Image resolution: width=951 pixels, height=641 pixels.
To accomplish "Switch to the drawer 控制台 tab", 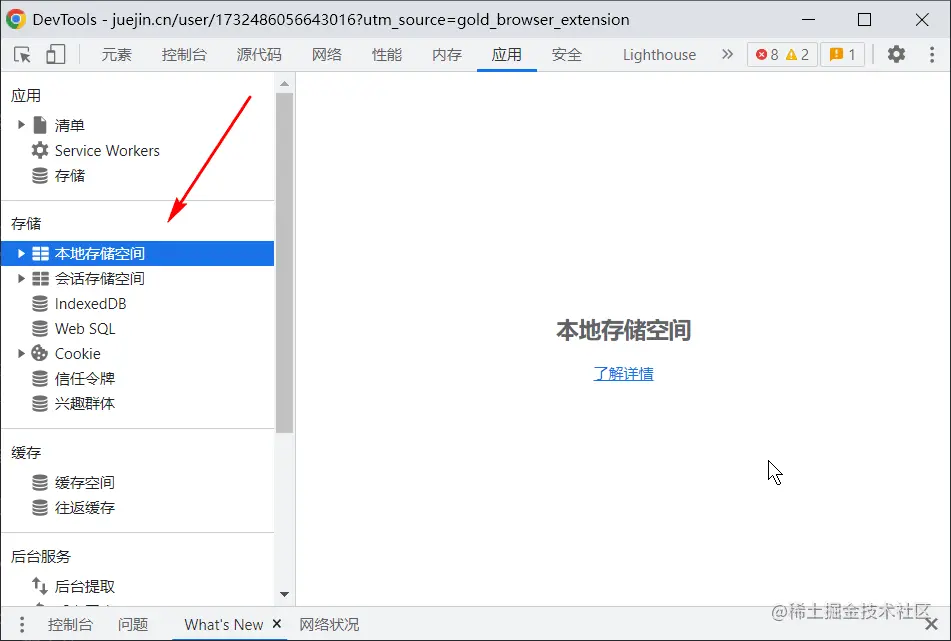I will pyautogui.click(x=70, y=624).
